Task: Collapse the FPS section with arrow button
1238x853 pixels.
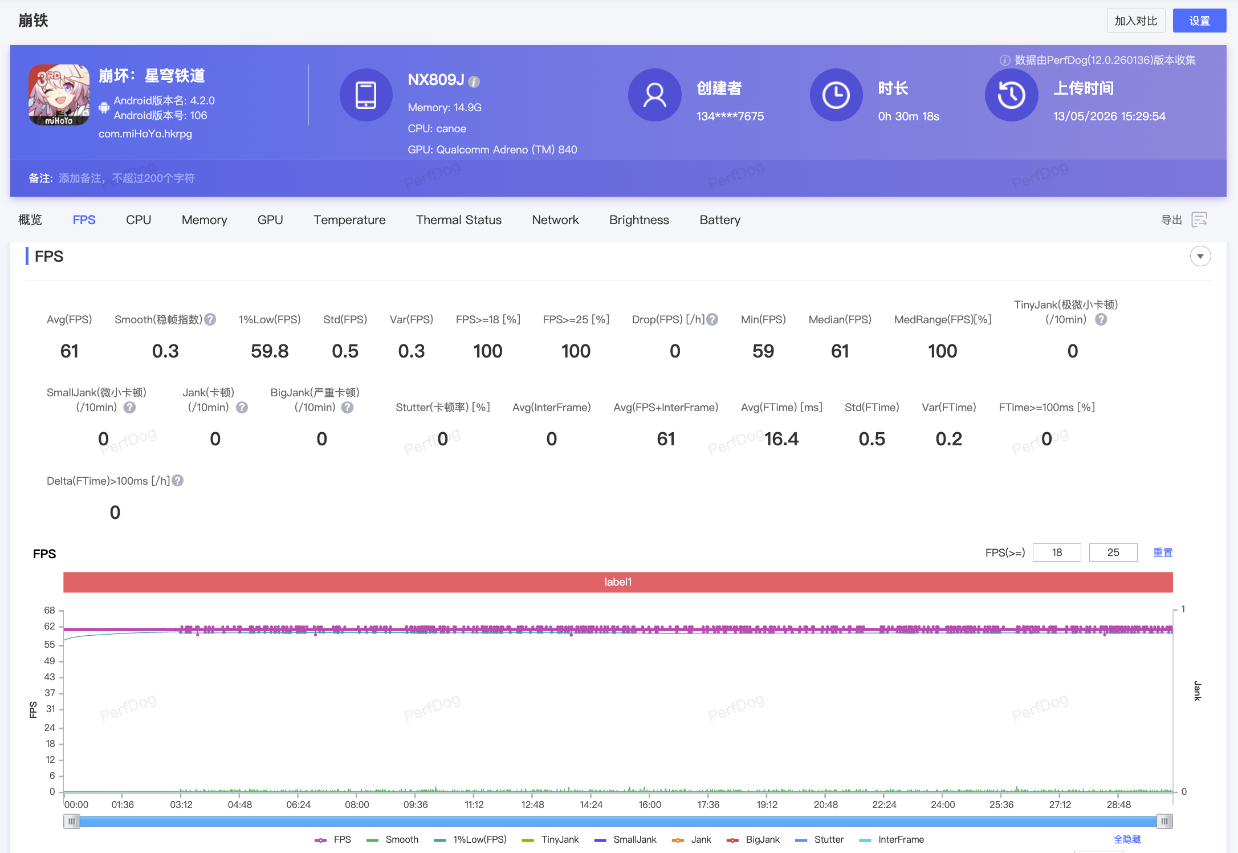Action: pos(1200,257)
